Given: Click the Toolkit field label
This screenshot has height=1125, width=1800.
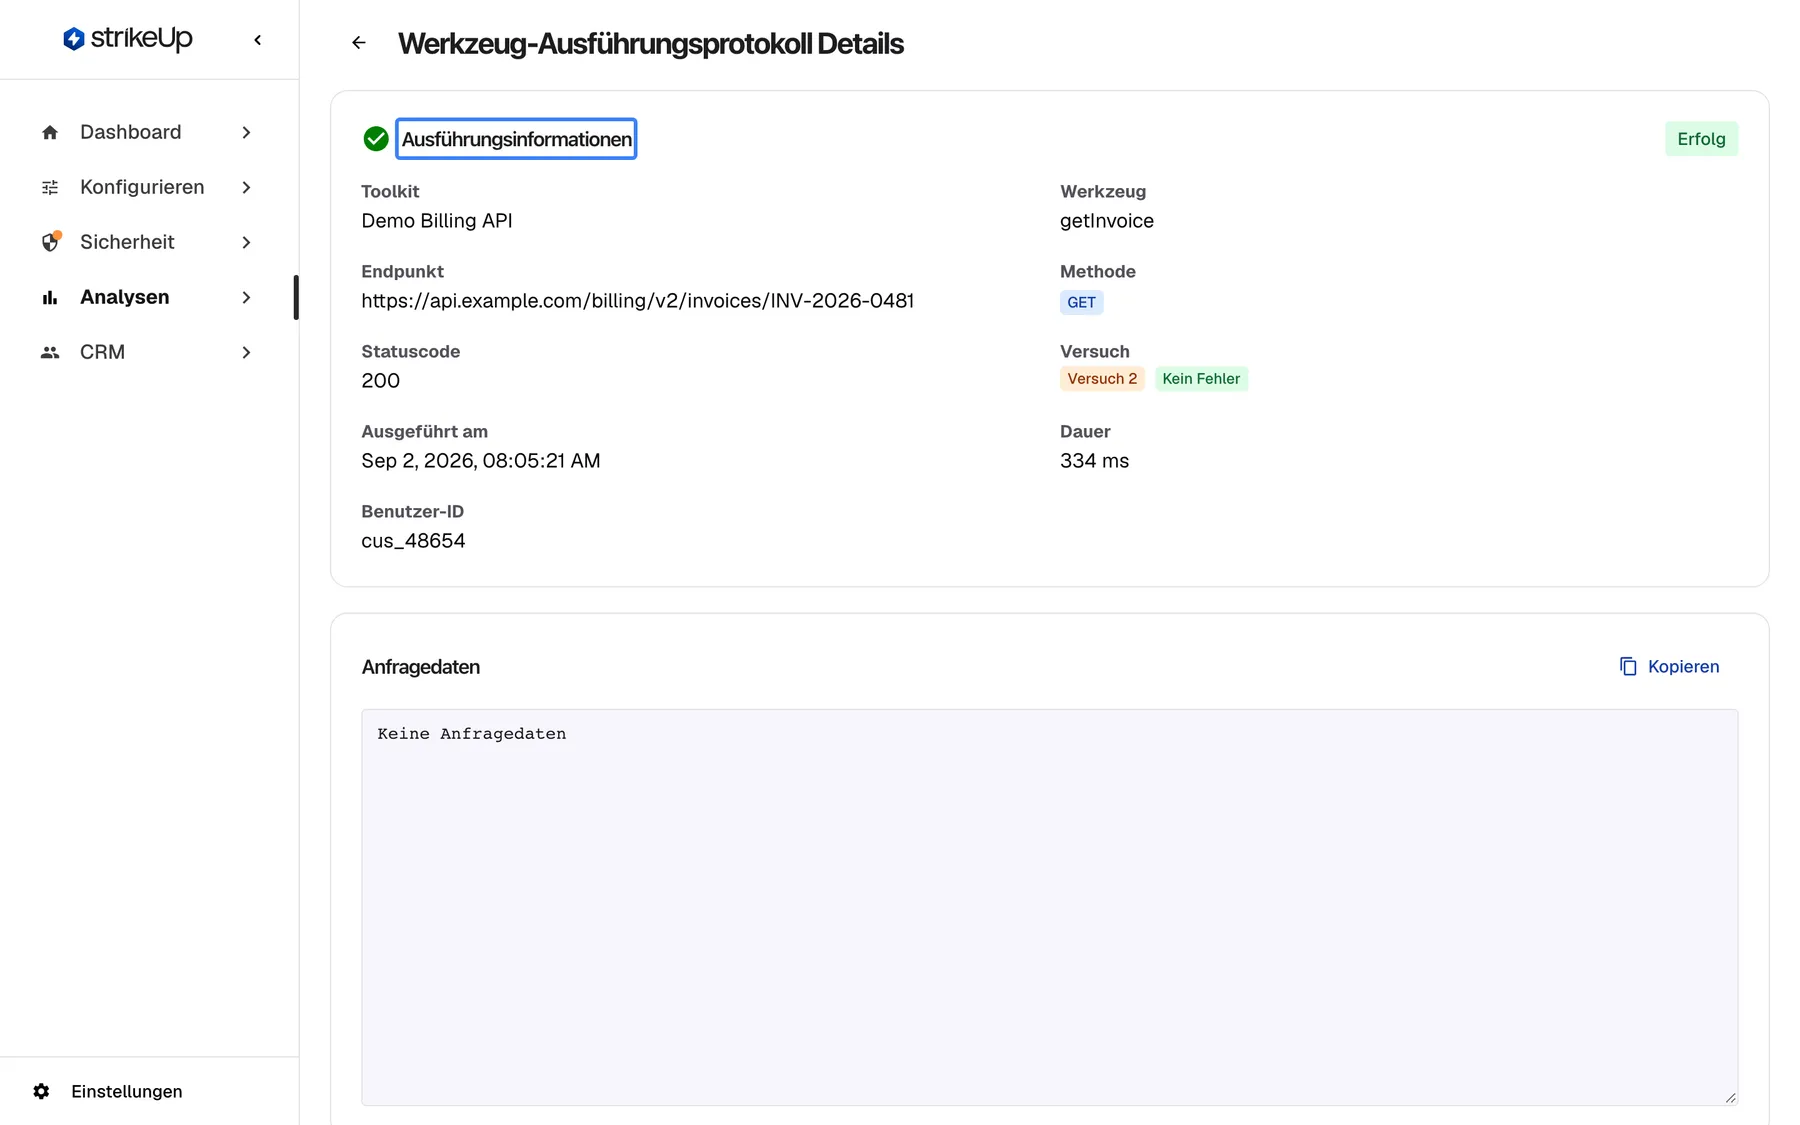Looking at the screenshot, I should click(x=390, y=192).
